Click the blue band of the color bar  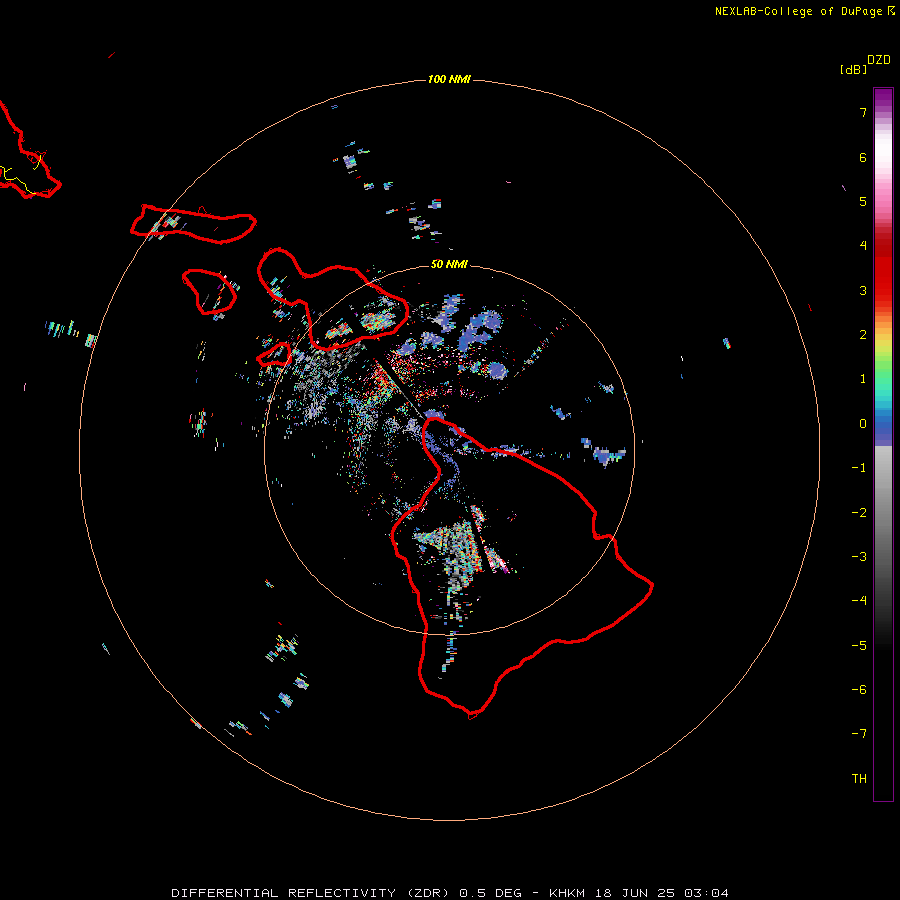883,428
